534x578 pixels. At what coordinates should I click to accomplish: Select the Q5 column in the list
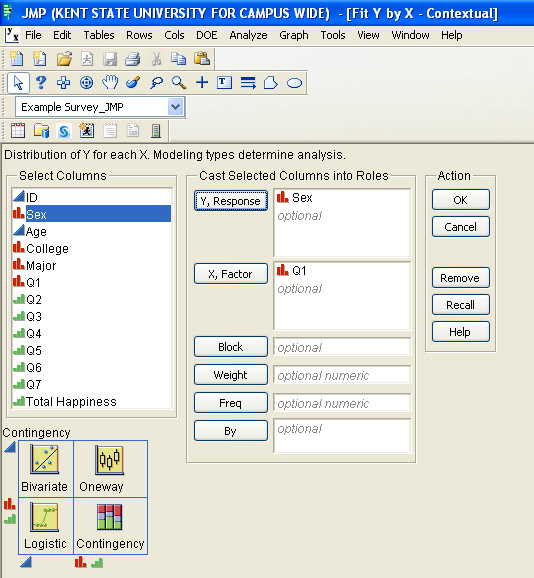pos(92,350)
